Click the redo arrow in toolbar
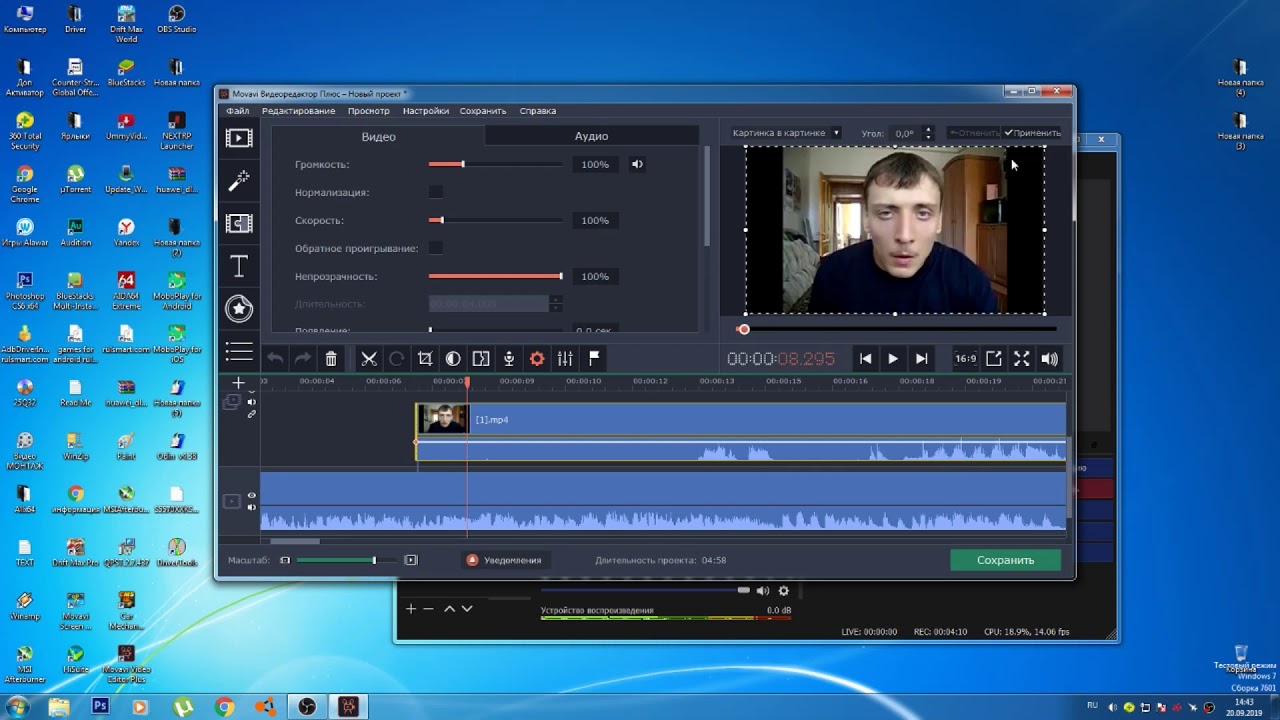This screenshot has width=1280, height=720. (302, 358)
